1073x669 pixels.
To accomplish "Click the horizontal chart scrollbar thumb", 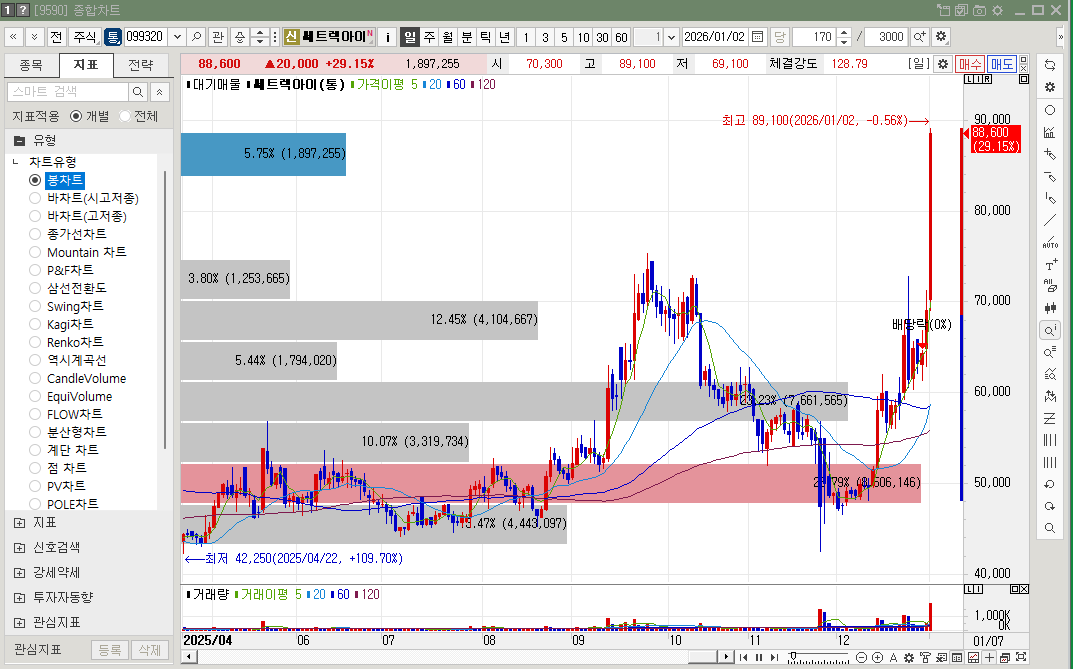I will point(701,657).
